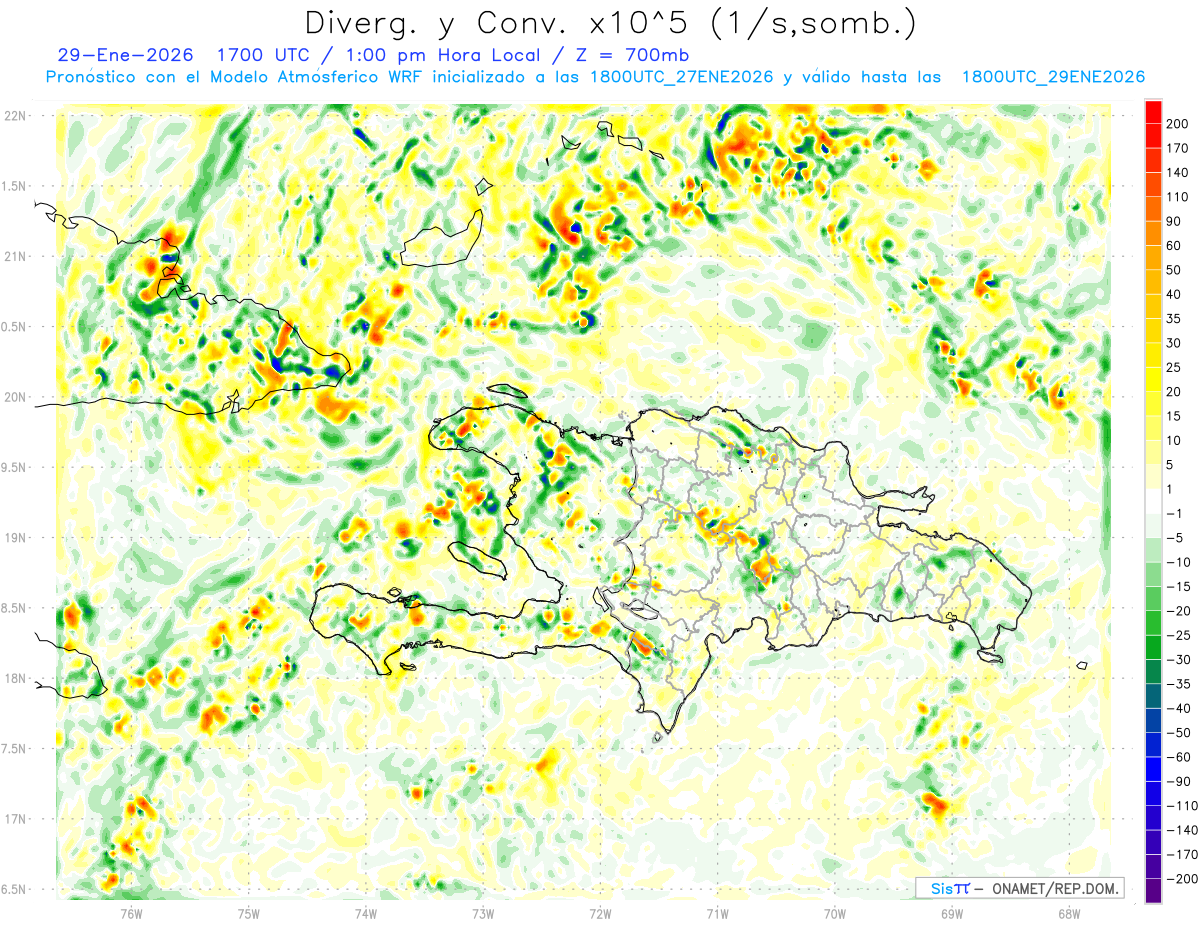Image resolution: width=1200 pixels, height=927 pixels.
Task: Click the date text '29-Ene-2026'
Action: (125, 55)
